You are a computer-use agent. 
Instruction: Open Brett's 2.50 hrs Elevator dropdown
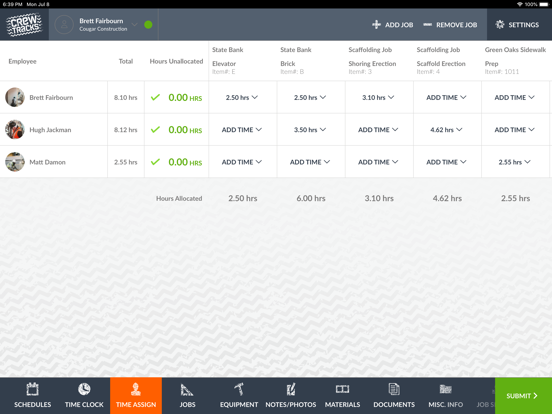coord(242,97)
